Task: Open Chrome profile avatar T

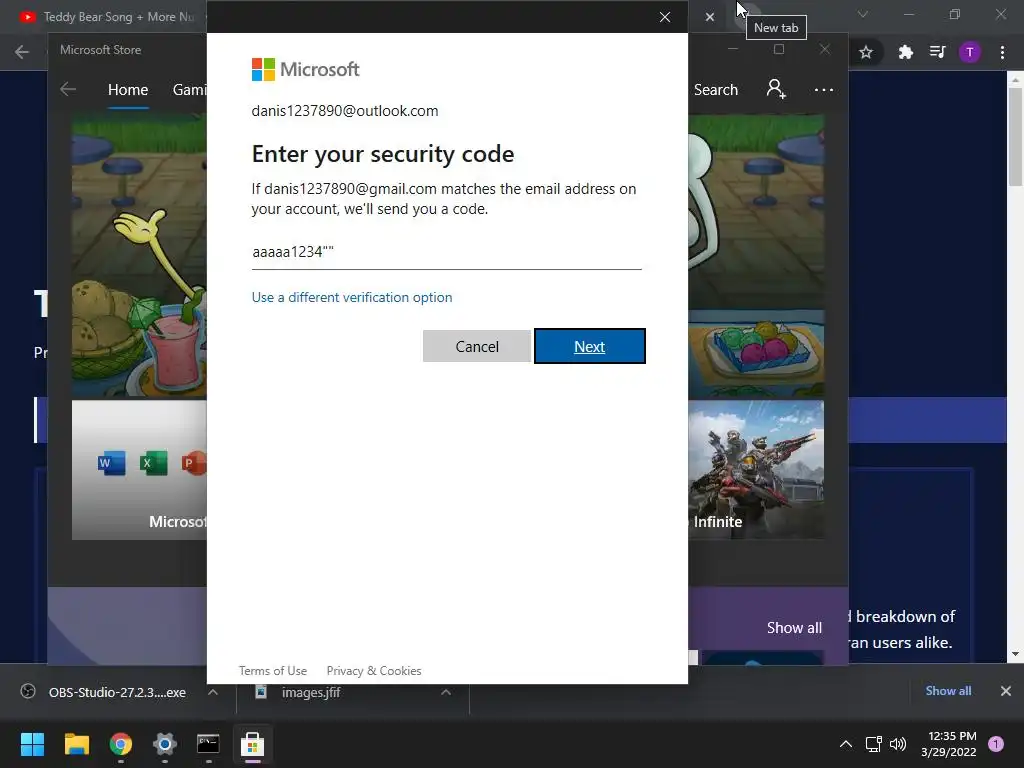Action: coord(970,52)
